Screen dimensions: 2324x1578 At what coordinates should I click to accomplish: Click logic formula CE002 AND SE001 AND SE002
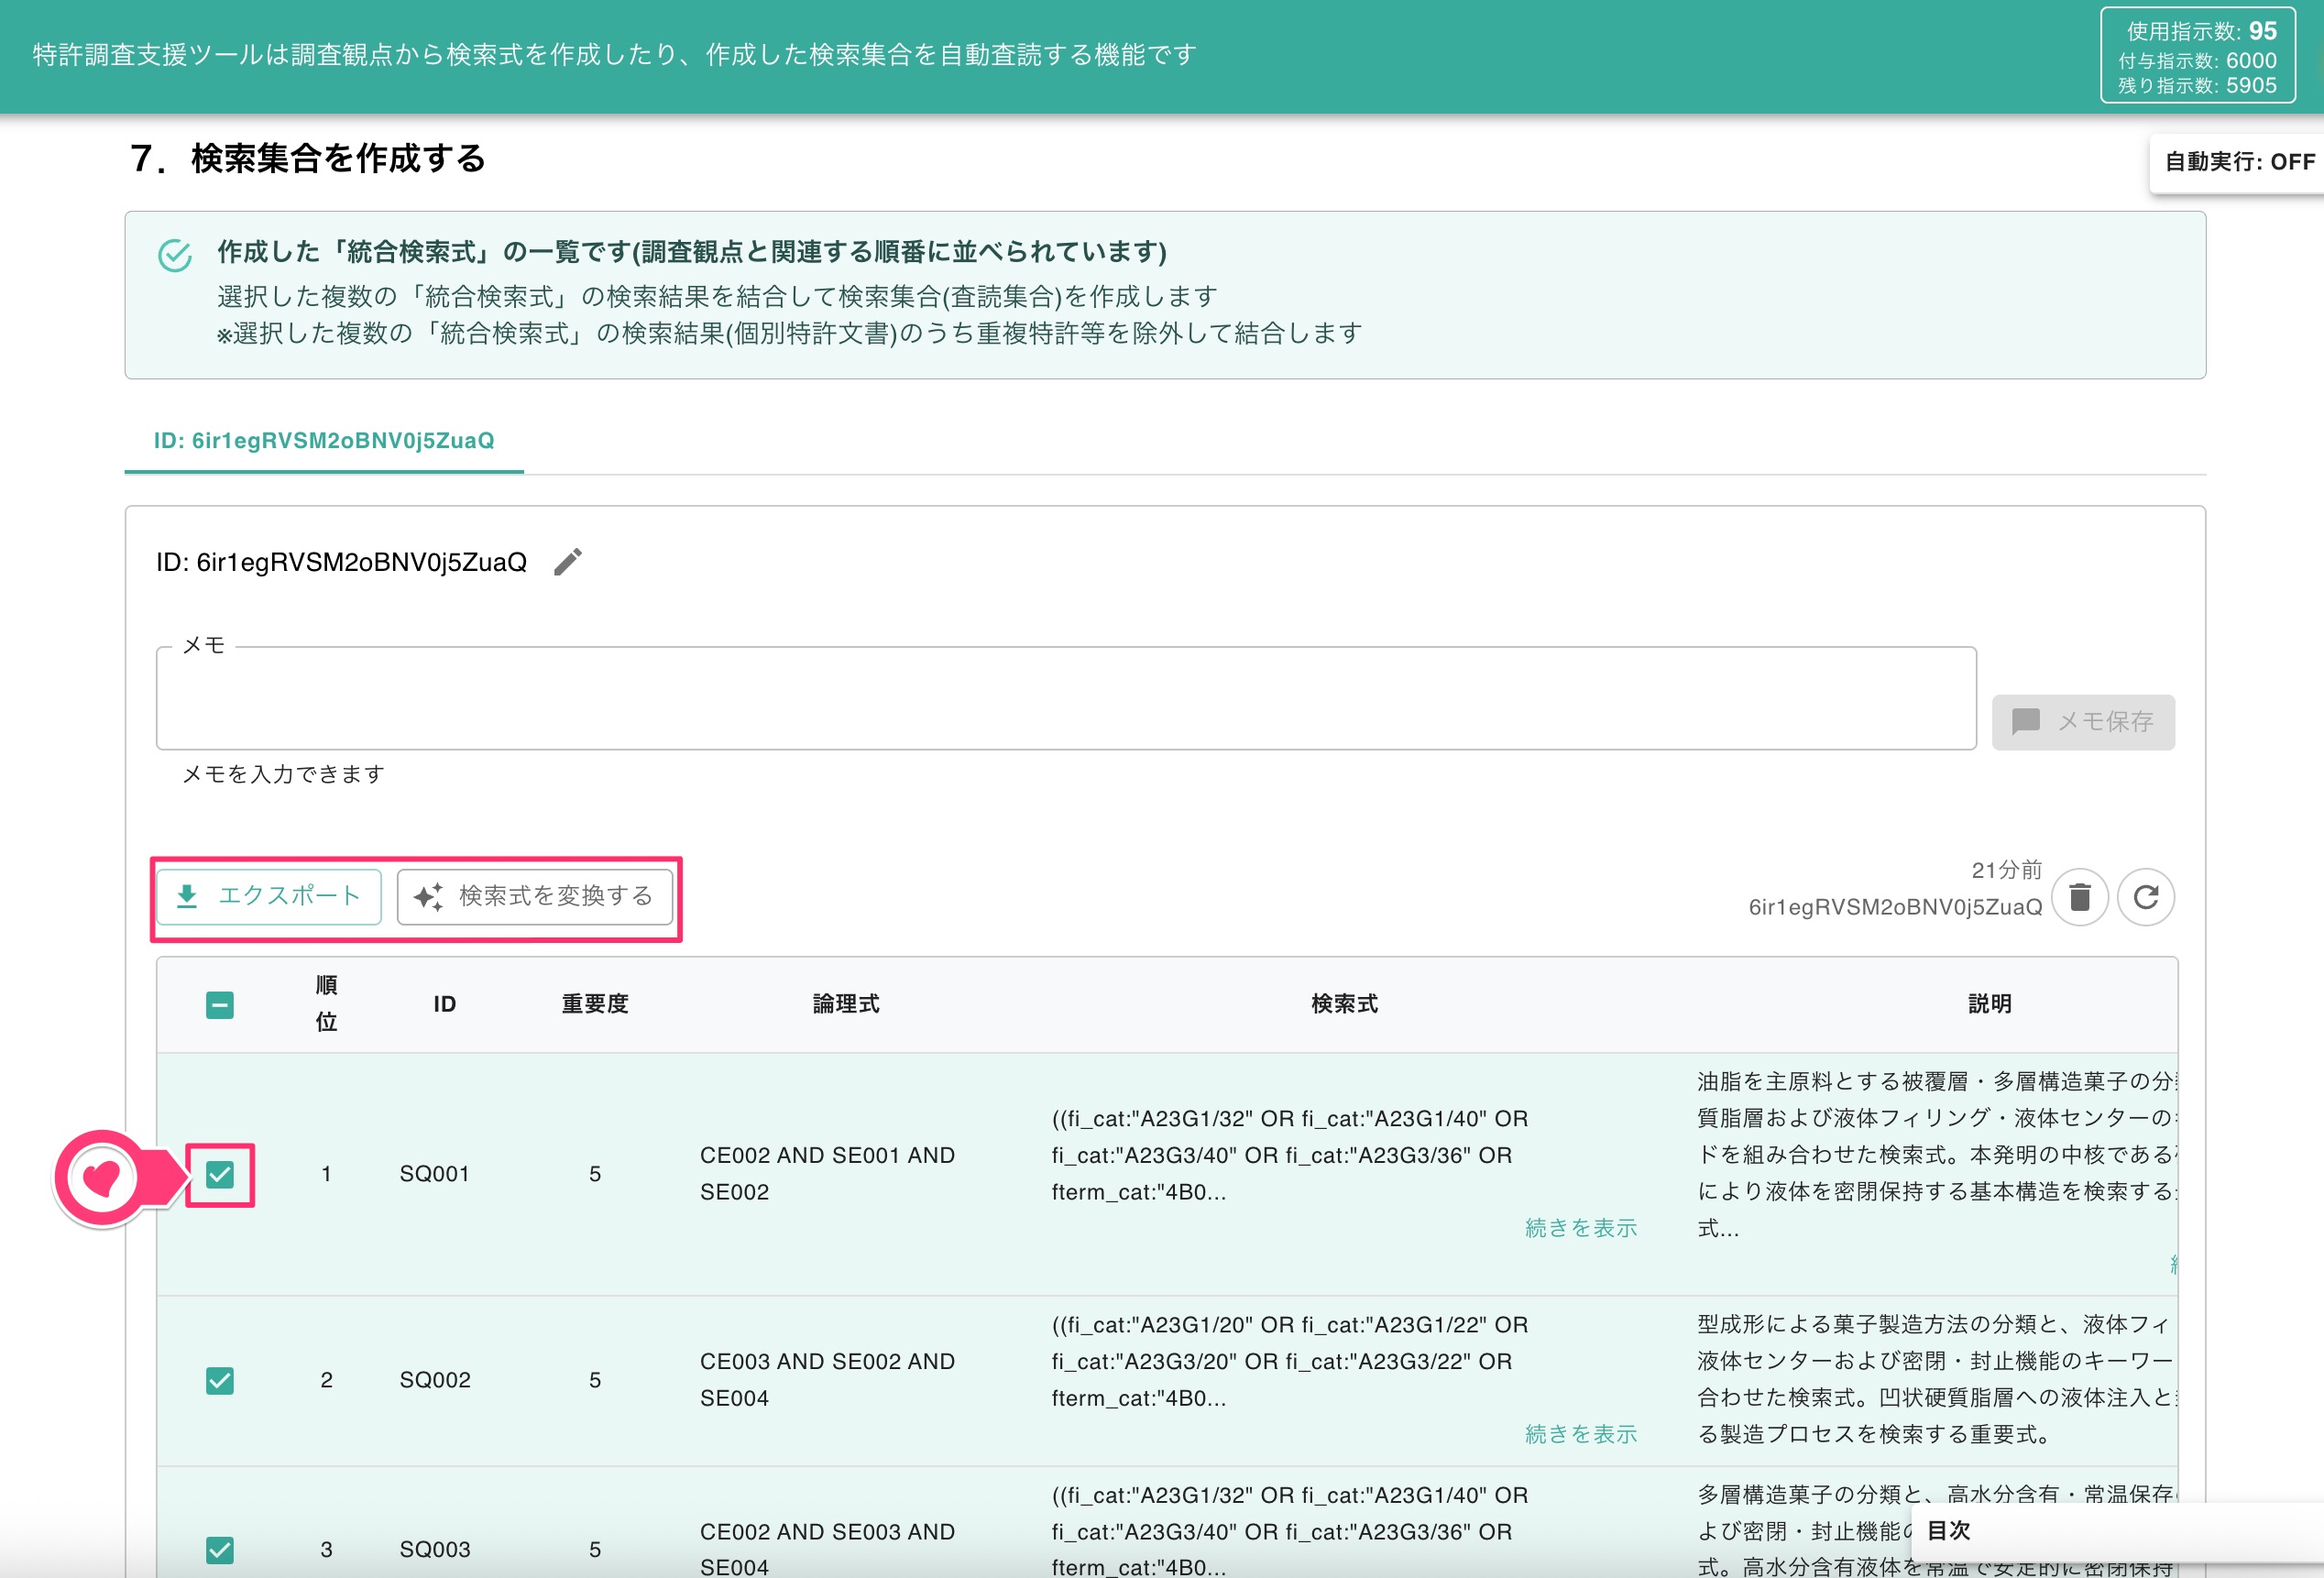827,1174
